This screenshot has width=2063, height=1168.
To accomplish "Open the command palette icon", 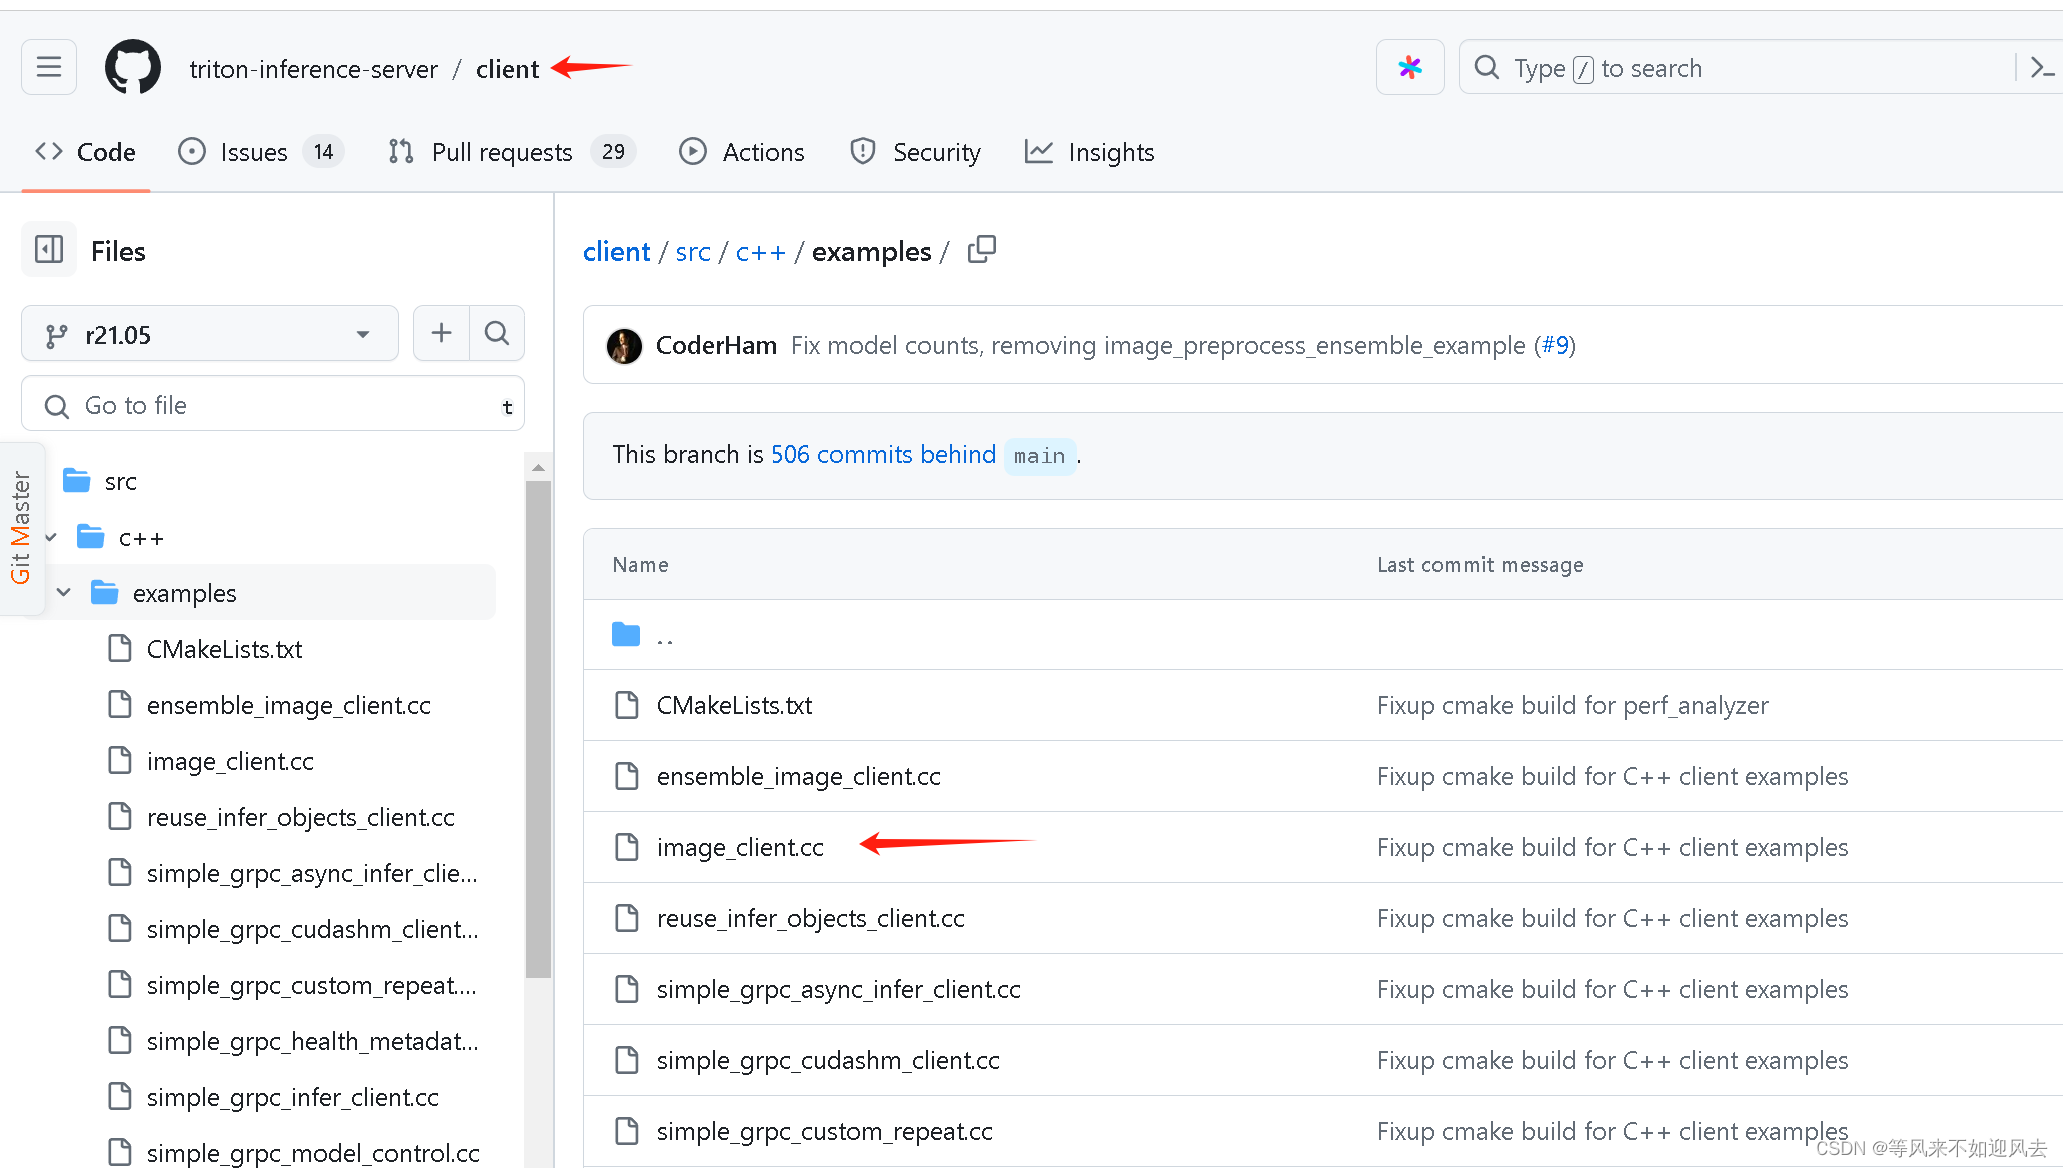I will coord(2042,67).
